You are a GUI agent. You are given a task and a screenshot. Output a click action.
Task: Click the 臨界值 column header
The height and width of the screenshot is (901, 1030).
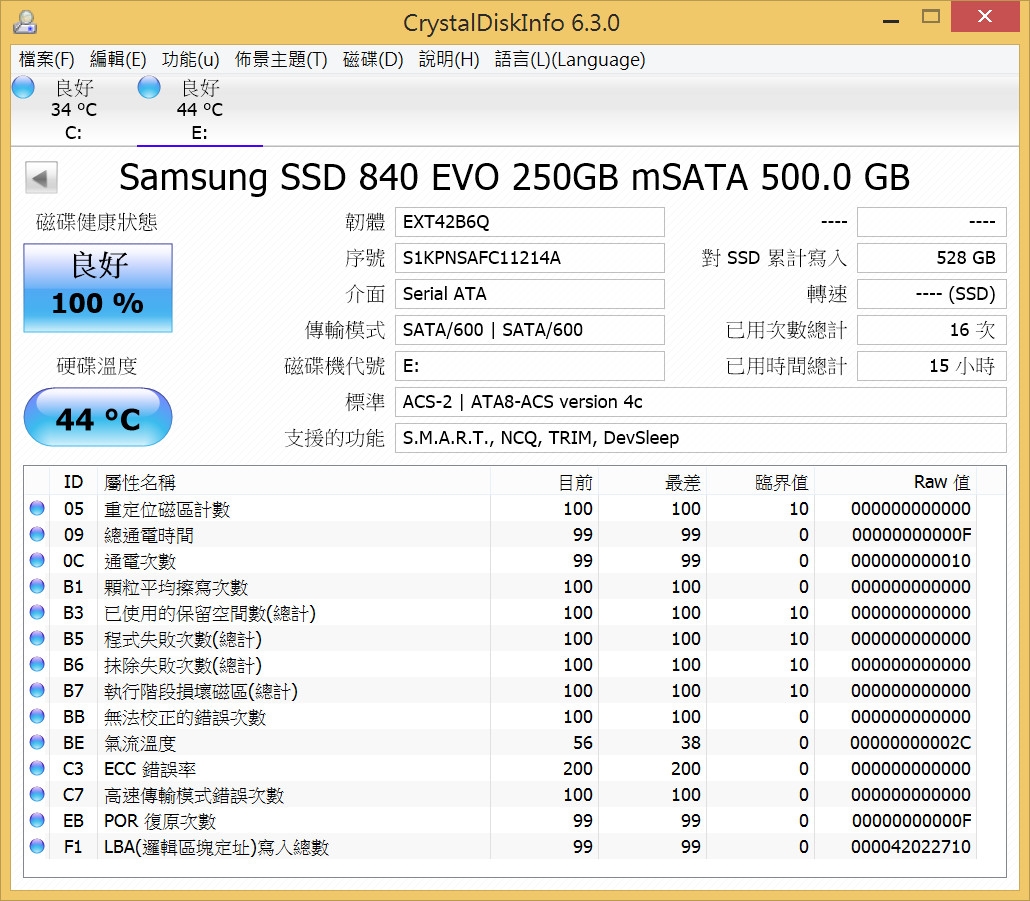tap(760, 482)
